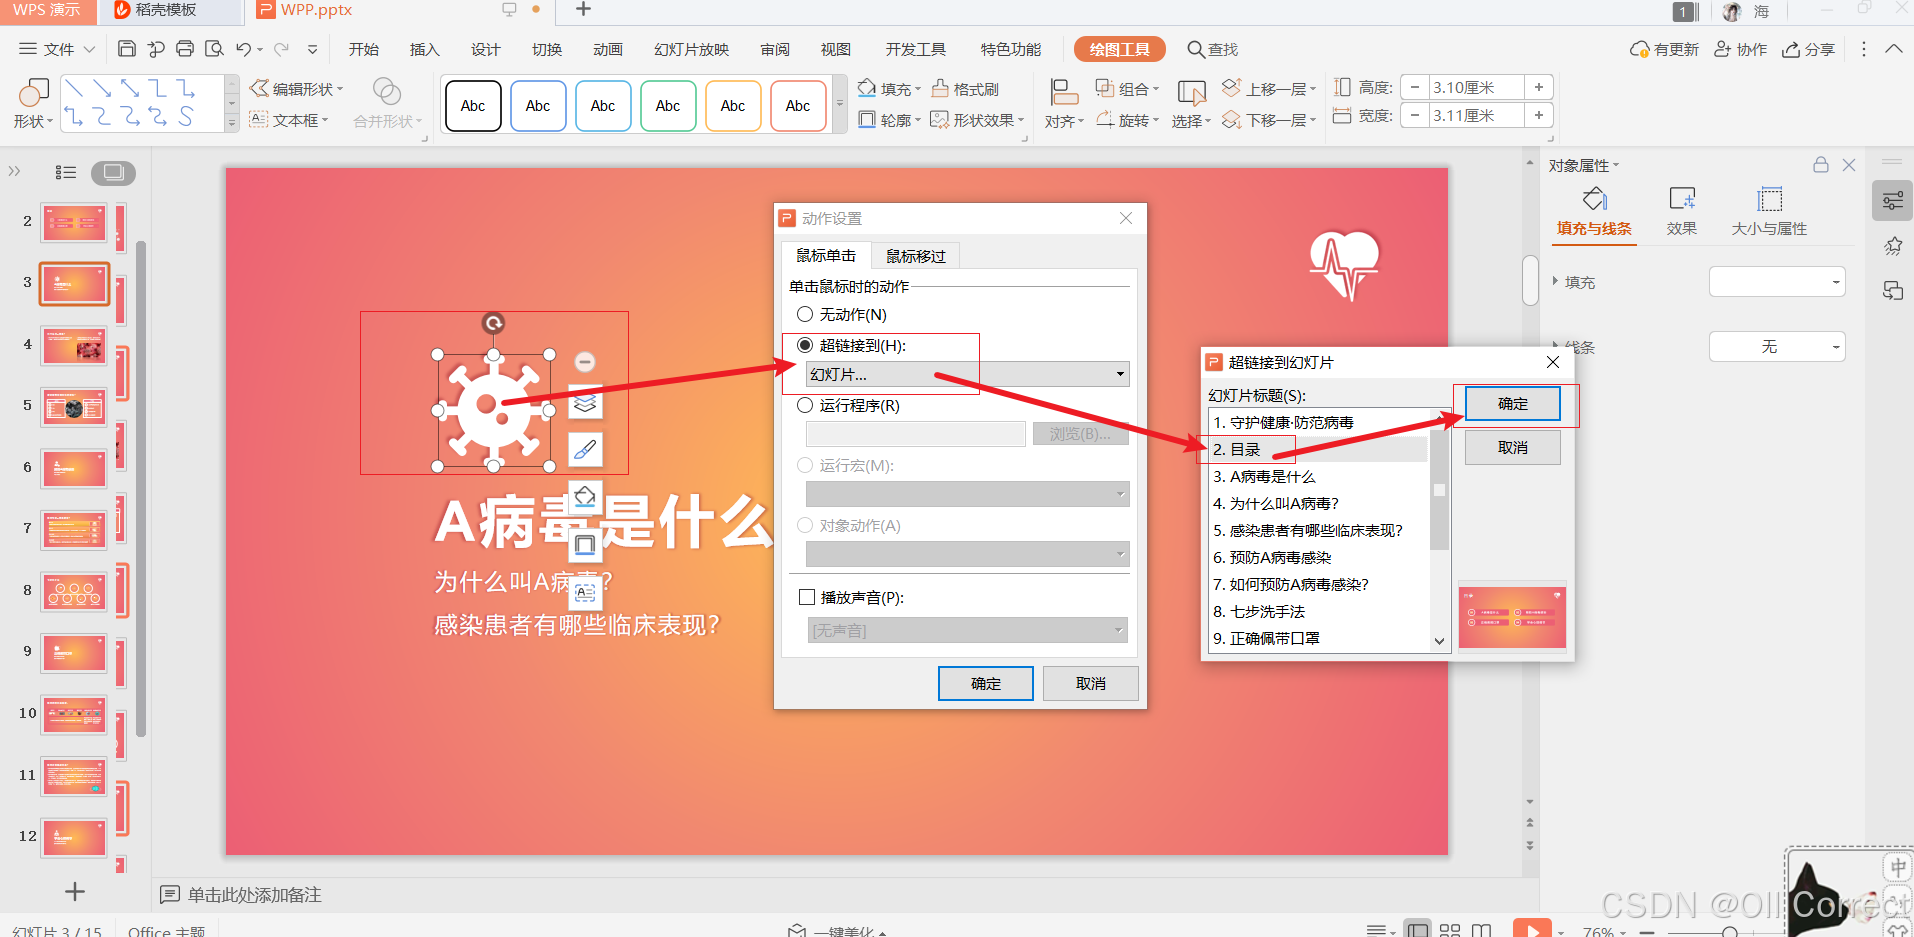The width and height of the screenshot is (1914, 937).
Task: Click the Outline (轮廓) icon in ribbon
Action: coord(867,120)
